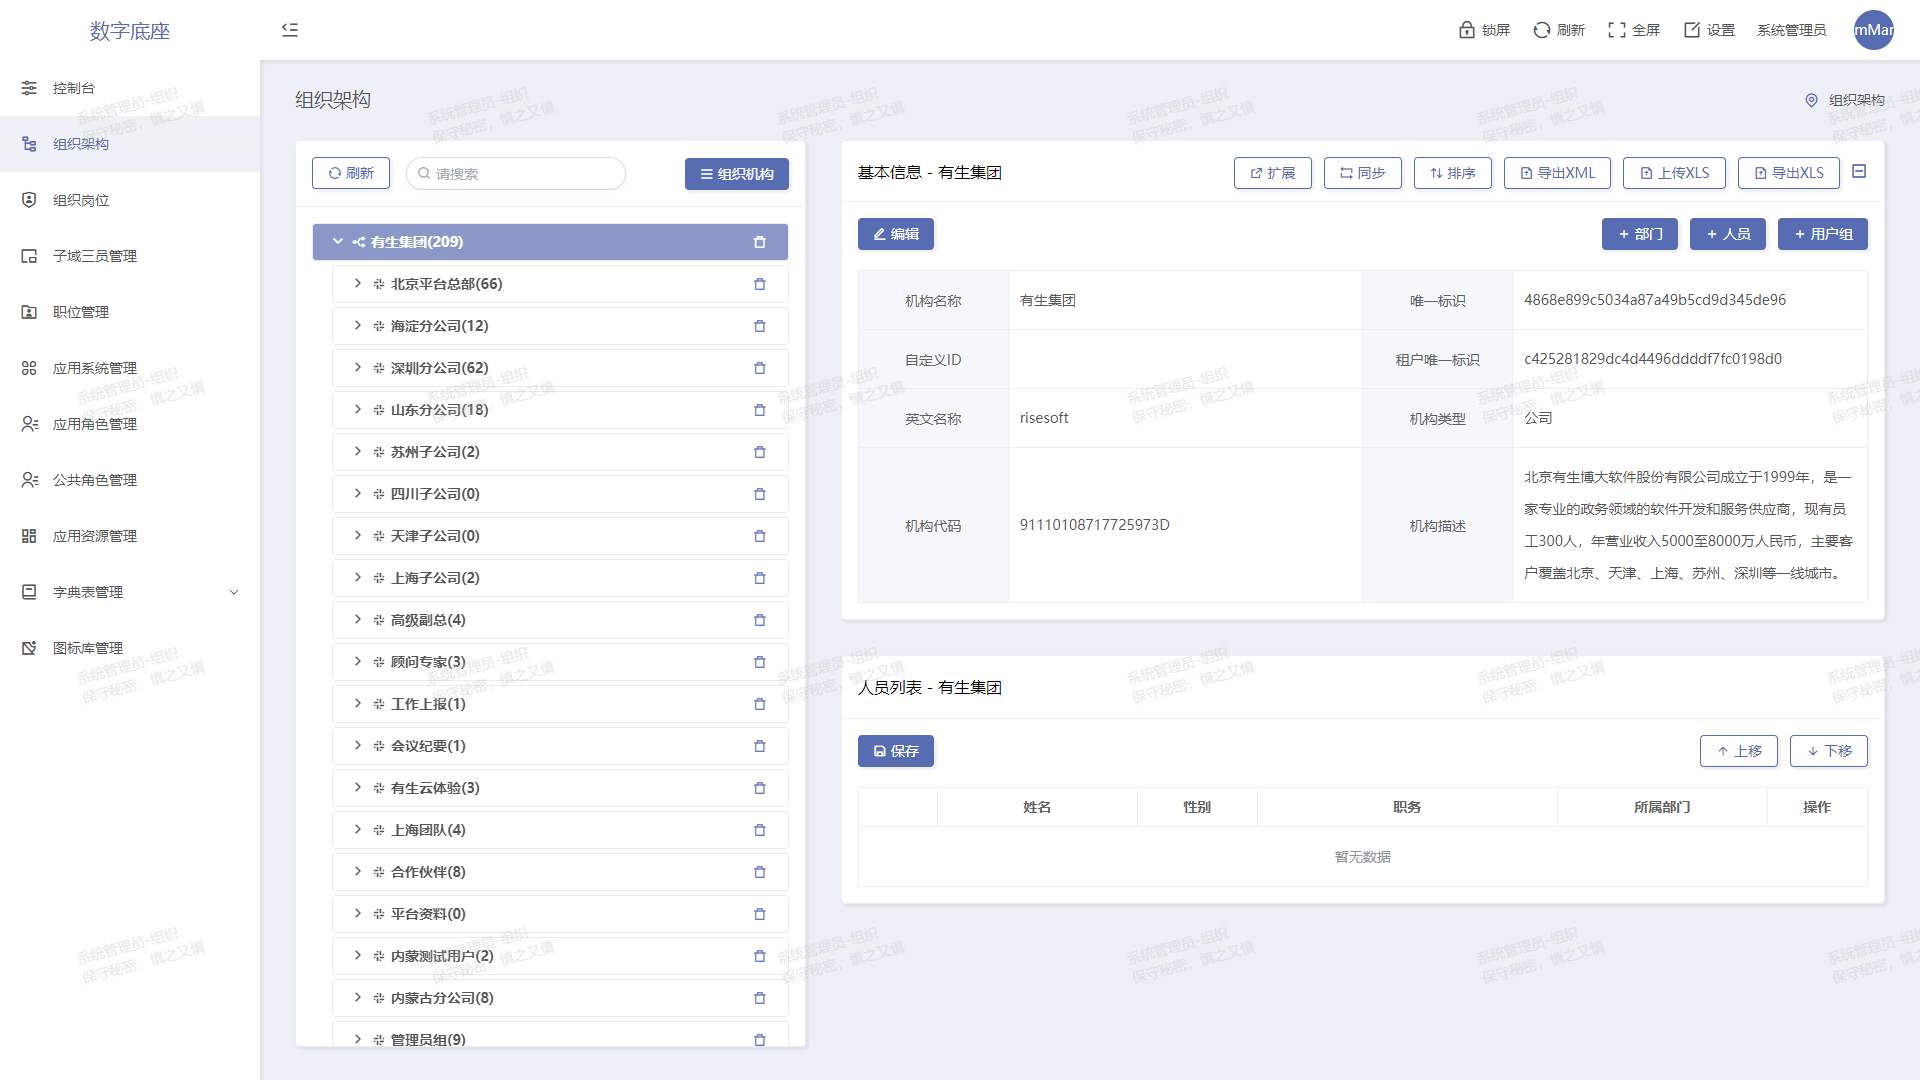
Task: Expand the 海淀分公司 tree node
Action: pyautogui.click(x=358, y=326)
